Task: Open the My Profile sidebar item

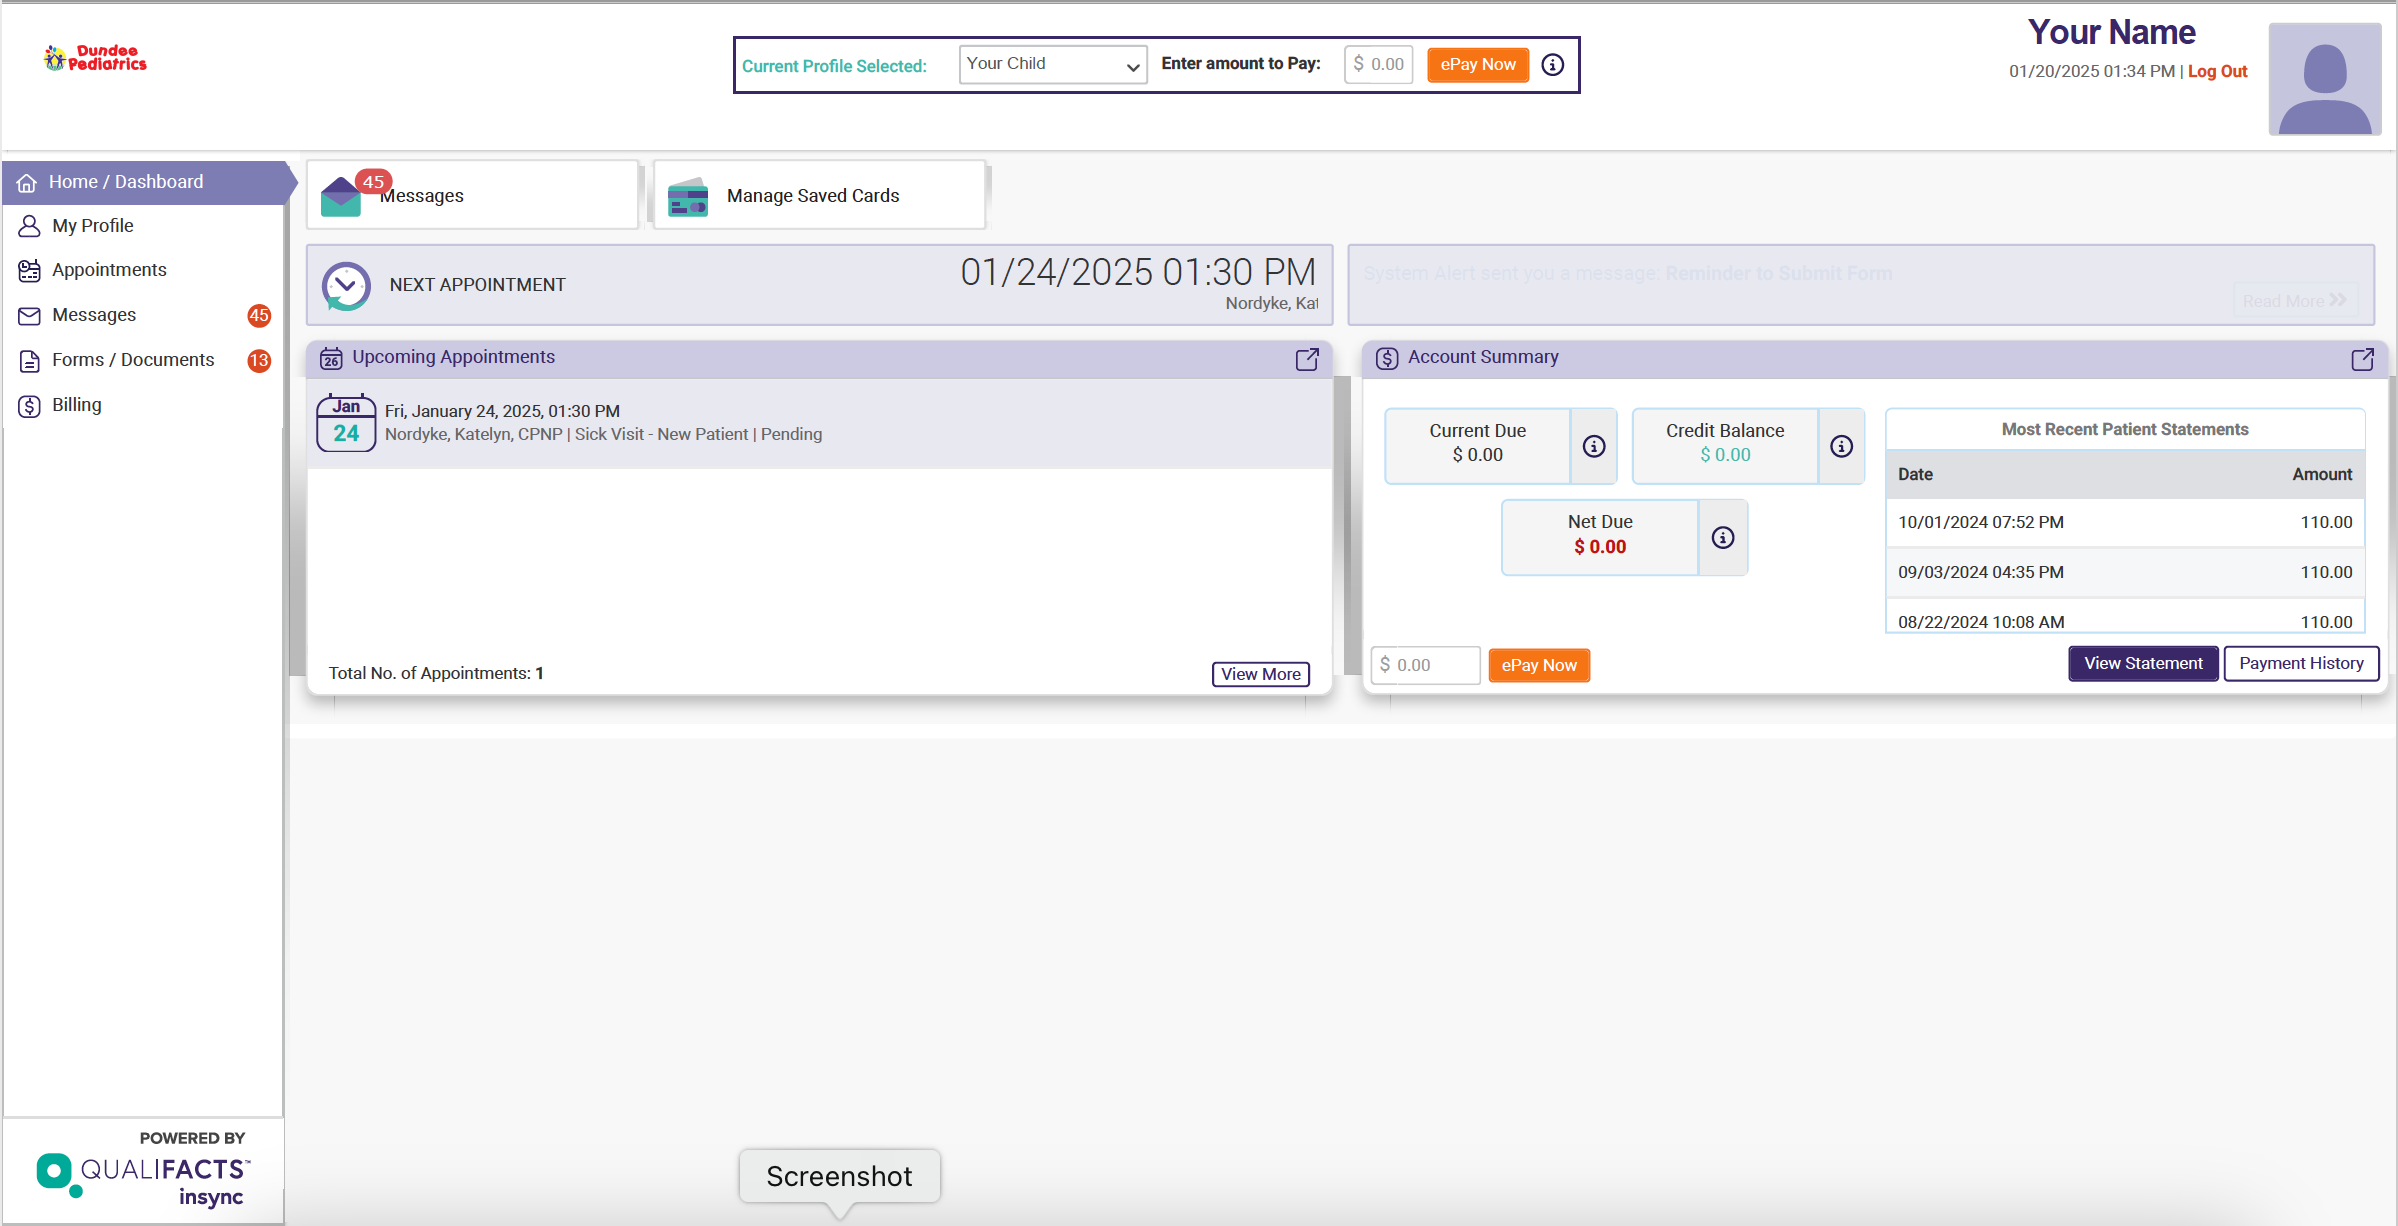Action: click(x=92, y=226)
